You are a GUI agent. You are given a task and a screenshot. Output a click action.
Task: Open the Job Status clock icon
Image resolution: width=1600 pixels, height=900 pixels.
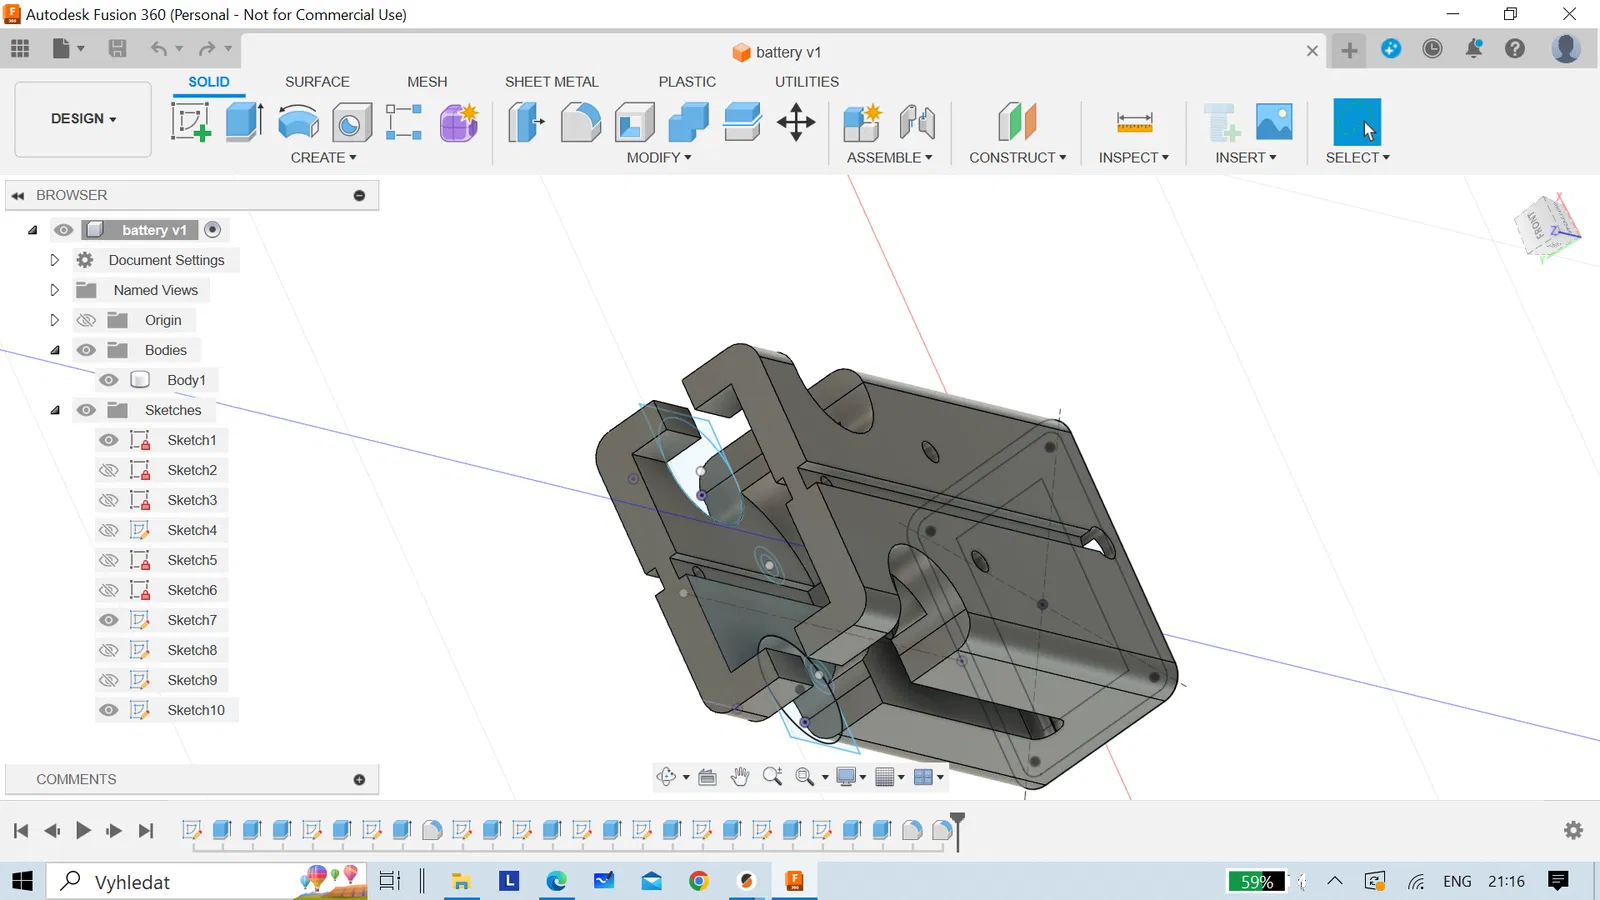coord(1432,48)
